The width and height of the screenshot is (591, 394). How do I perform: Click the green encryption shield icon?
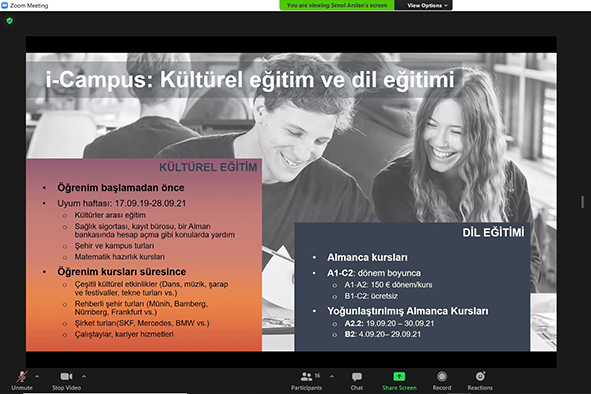coord(10,21)
